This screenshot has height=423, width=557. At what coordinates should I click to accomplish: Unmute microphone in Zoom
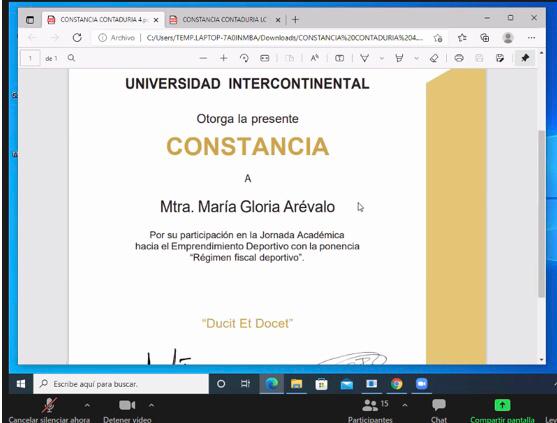point(49,410)
